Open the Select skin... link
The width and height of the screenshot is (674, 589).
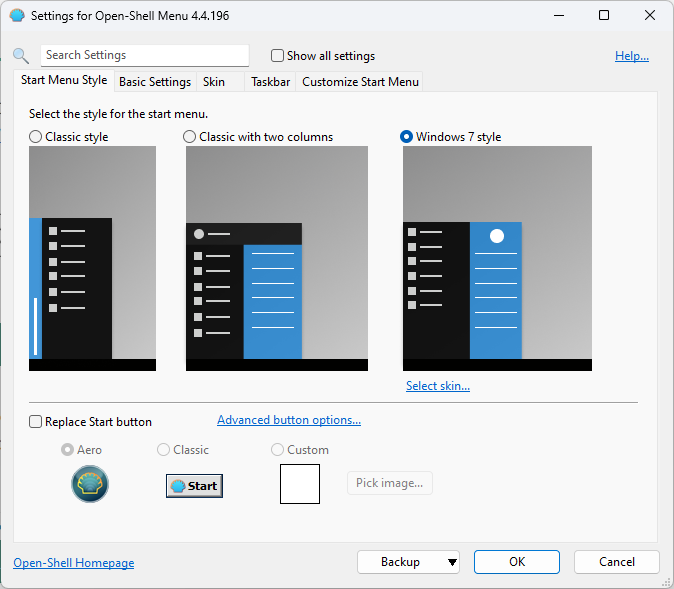(x=438, y=386)
